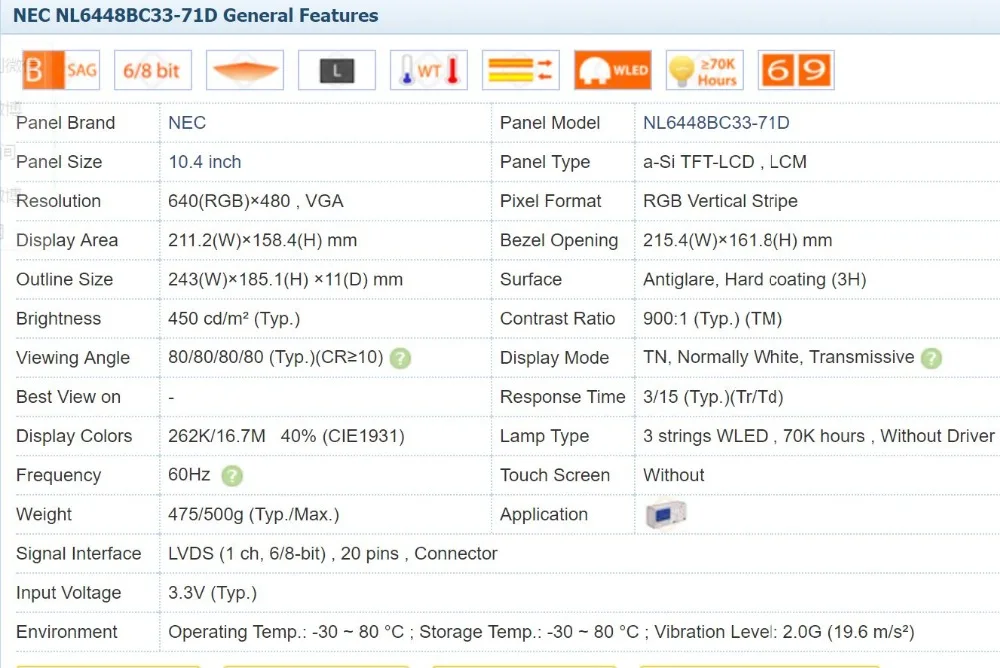Screen dimensions: 1000x668
Task: Open the NEC panel brand link
Action: [187, 122]
